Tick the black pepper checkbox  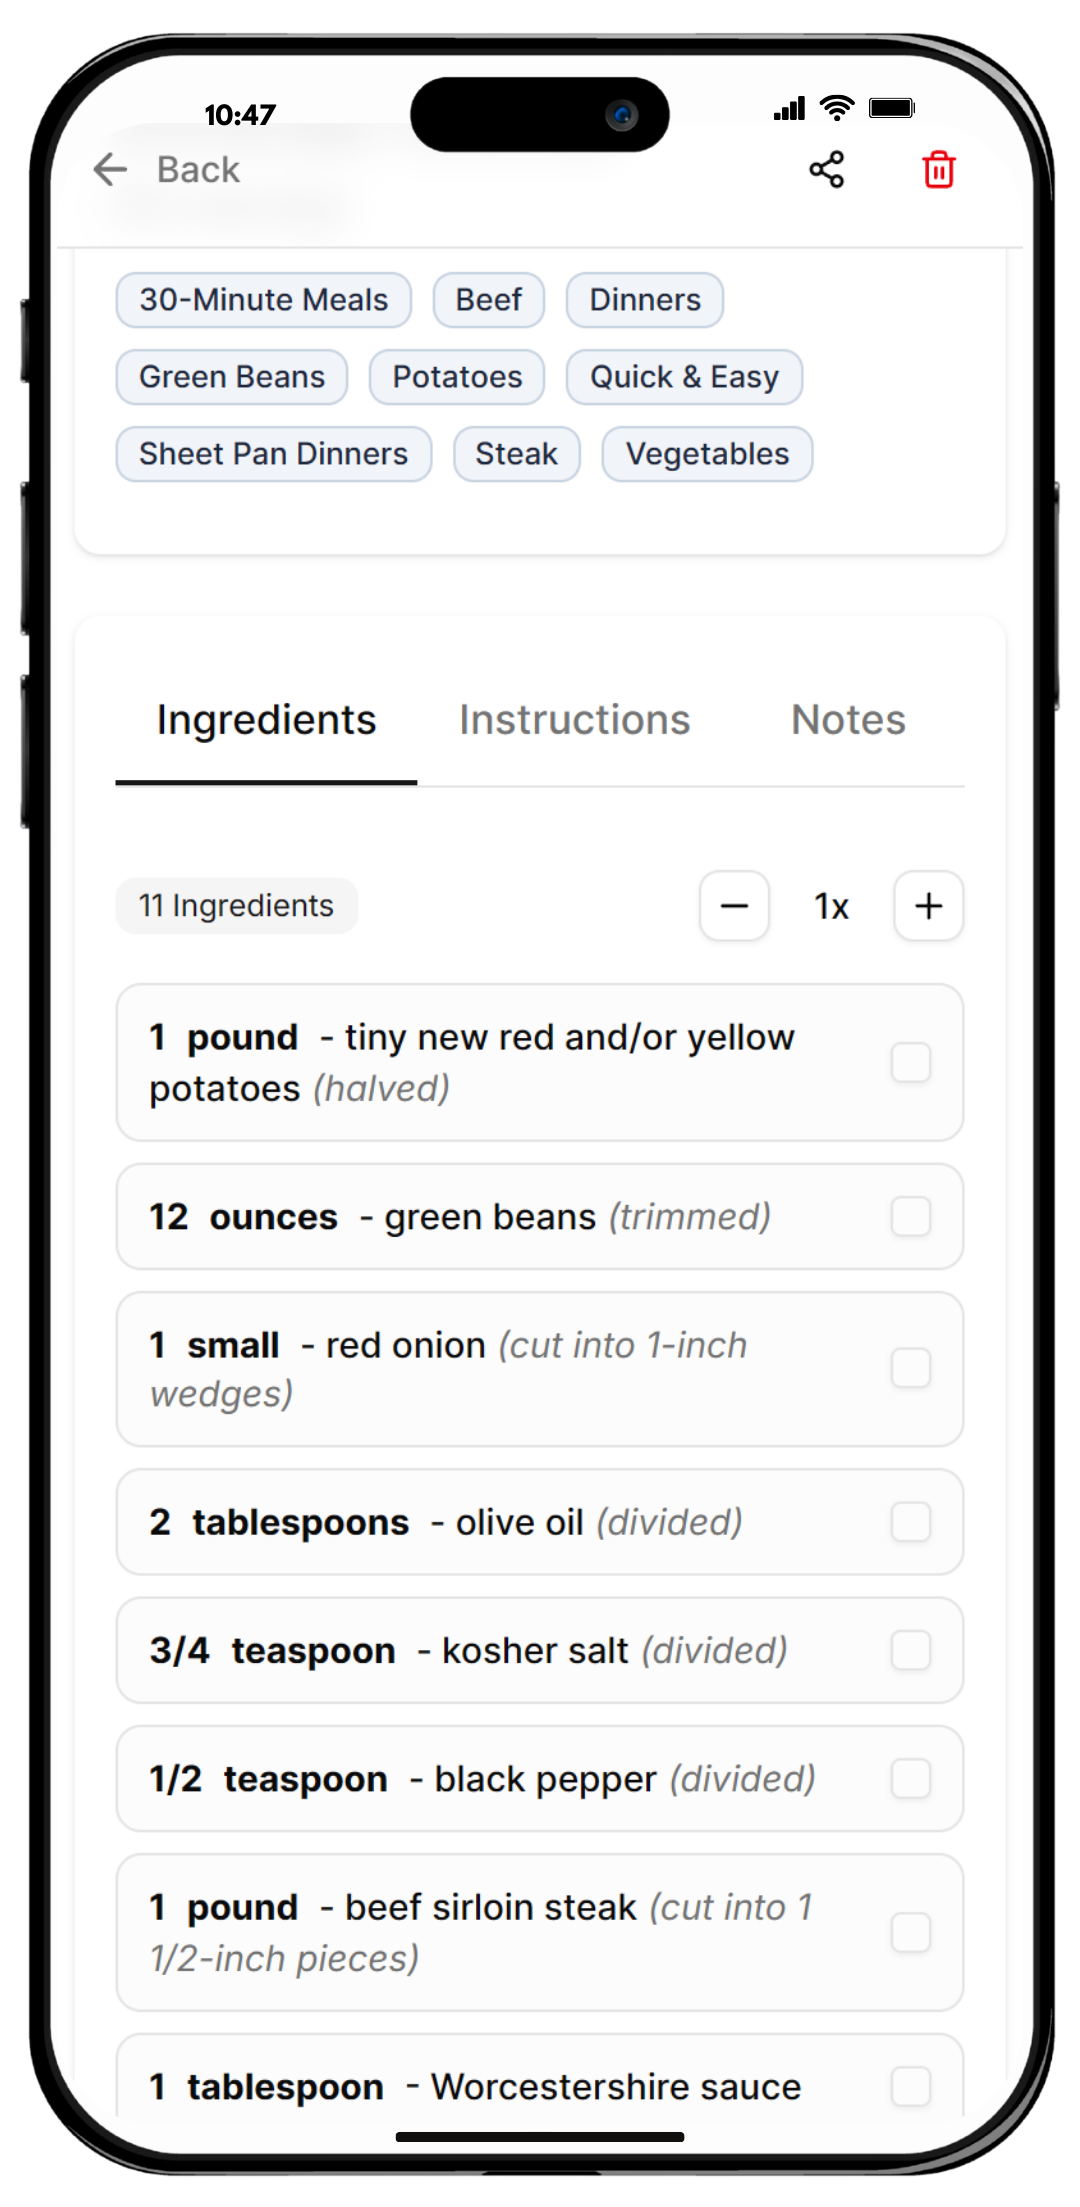pos(911,1779)
